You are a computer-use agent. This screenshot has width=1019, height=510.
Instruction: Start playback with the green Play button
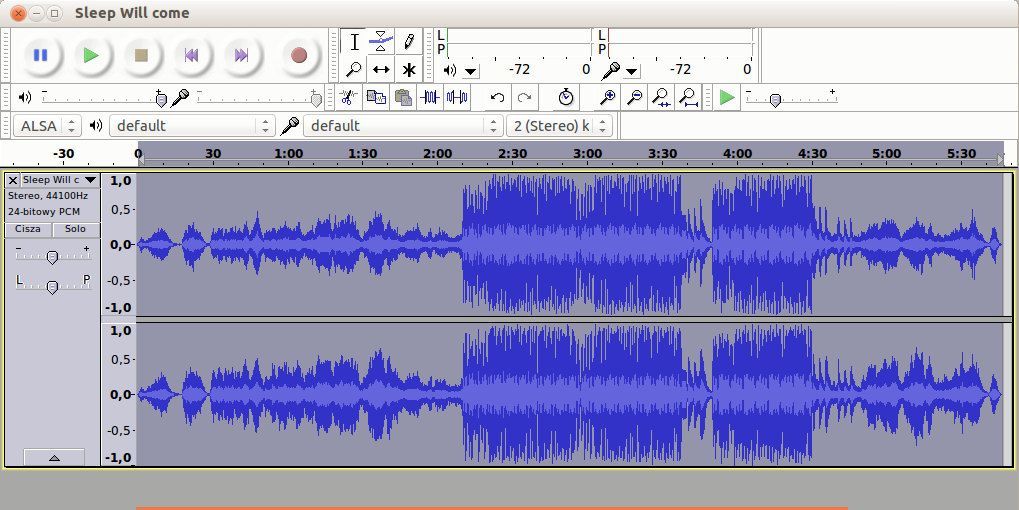[x=91, y=55]
